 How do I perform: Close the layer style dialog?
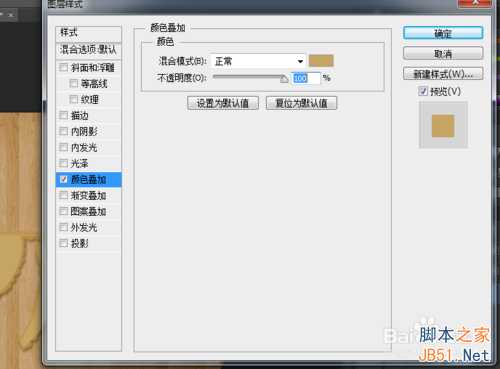[475, 3]
